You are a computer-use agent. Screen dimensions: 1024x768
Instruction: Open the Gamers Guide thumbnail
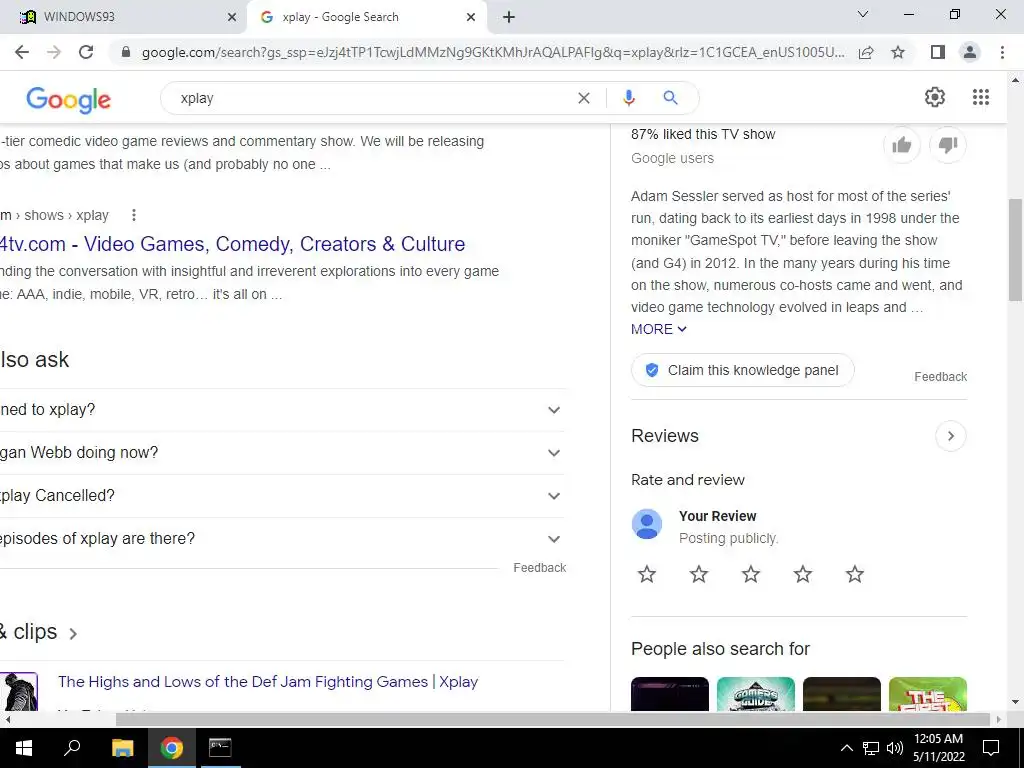coord(756,694)
